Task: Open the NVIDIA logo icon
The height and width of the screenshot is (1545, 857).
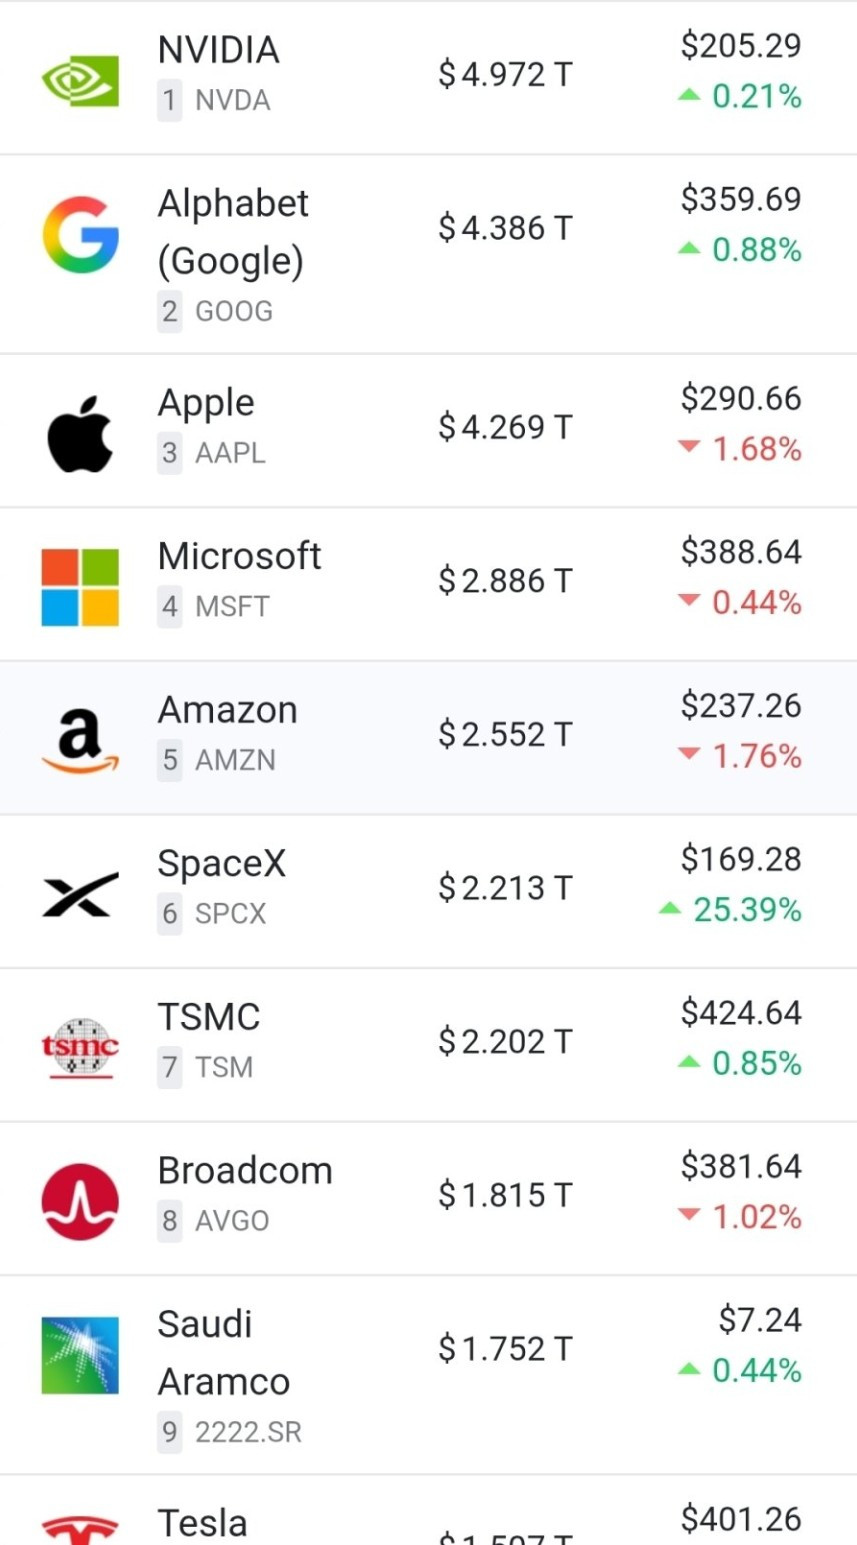Action: [80, 81]
